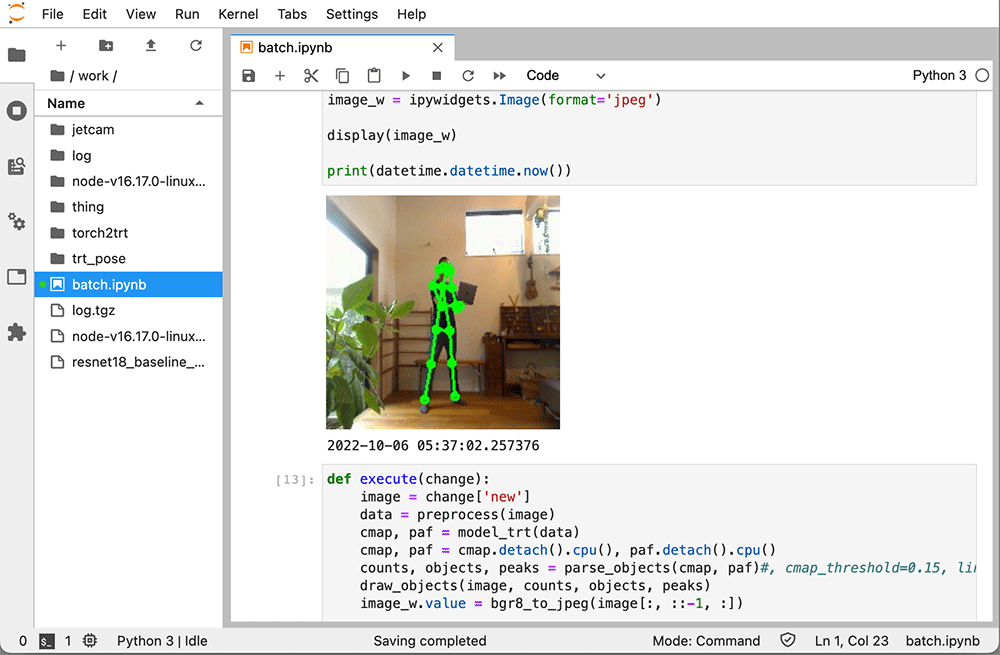Open the Kernel menu
The height and width of the screenshot is (655, 1000).
238,14
